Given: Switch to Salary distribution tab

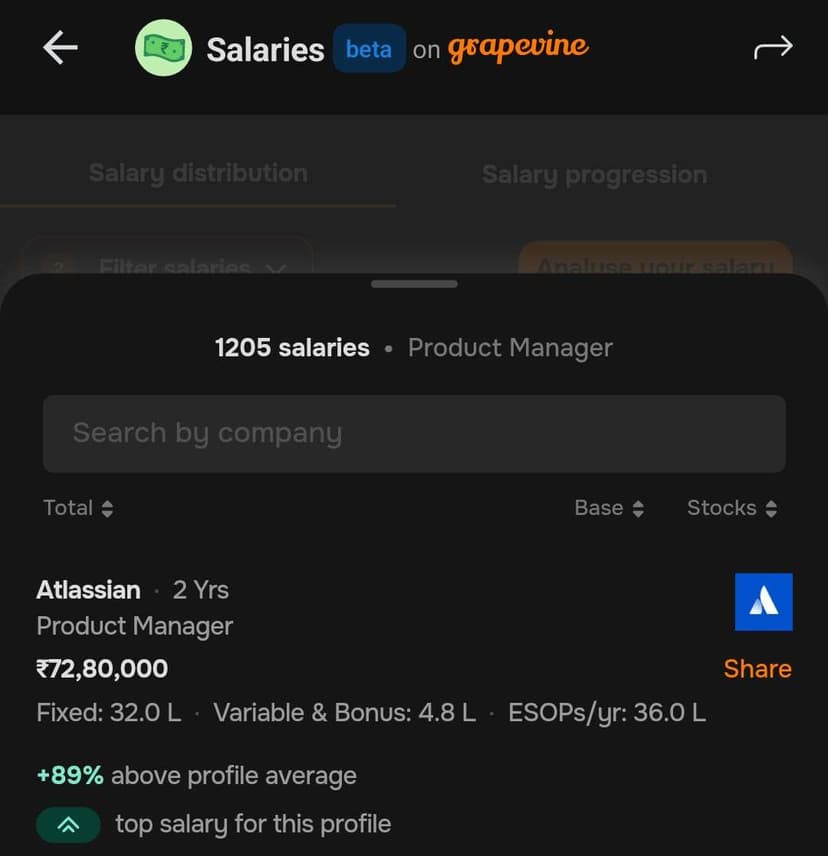Looking at the screenshot, I should click(198, 173).
